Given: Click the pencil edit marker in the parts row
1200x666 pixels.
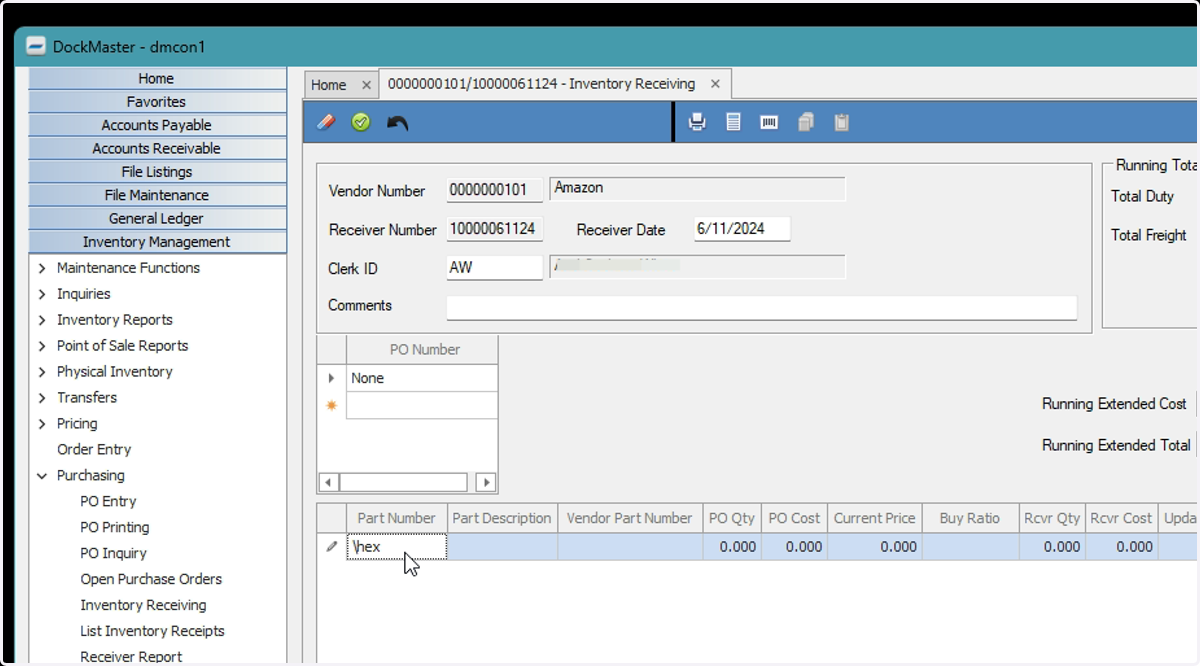Looking at the screenshot, I should coord(332,547).
